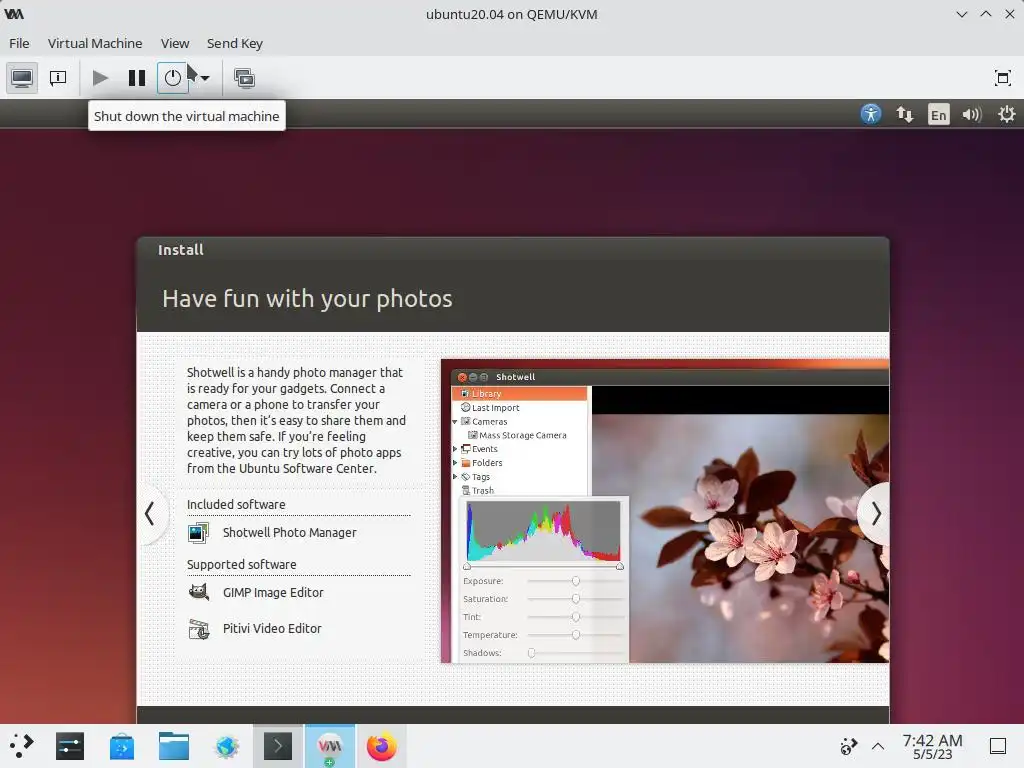Open System Settings from taskbar

point(70,746)
